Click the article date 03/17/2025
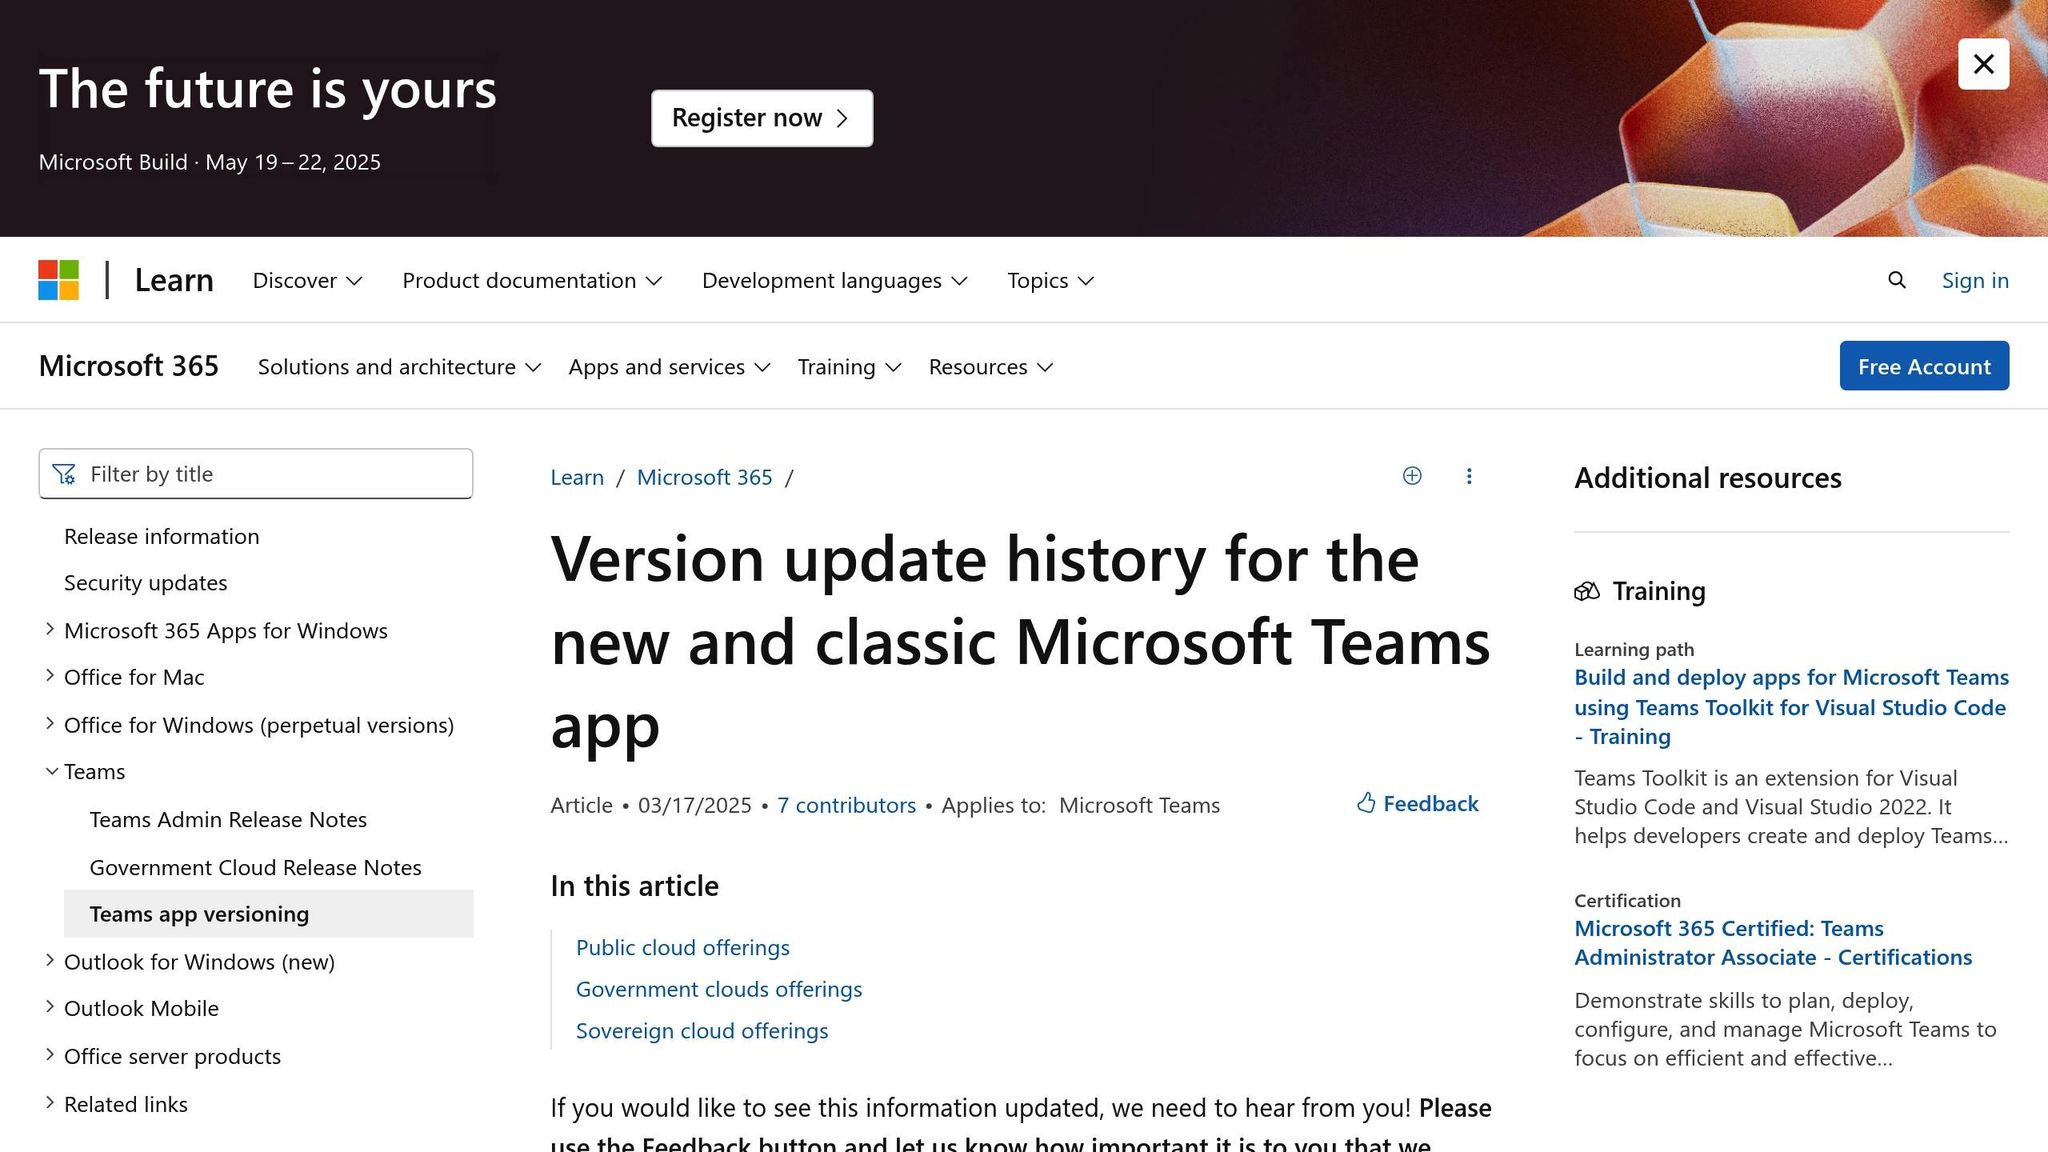Viewport: 2048px width, 1152px height. coord(694,805)
